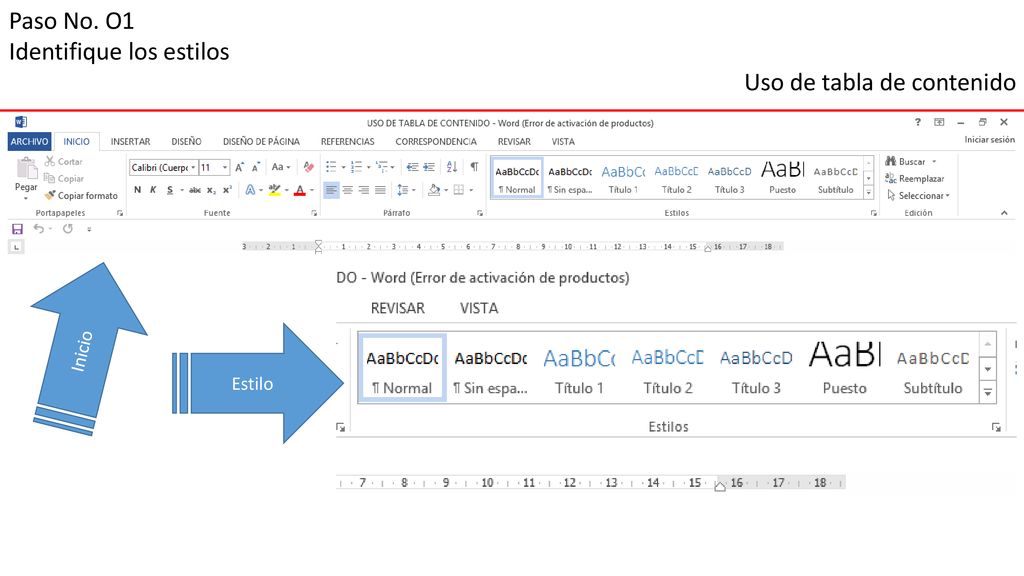
Task: Open the ARCHIVO tab
Action: click(29, 141)
